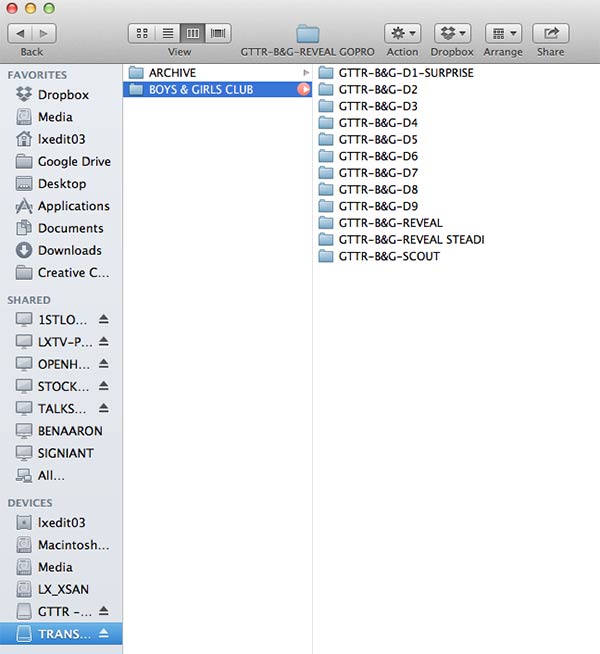Click the title bar folder icon
This screenshot has width=600, height=654.
click(308, 34)
